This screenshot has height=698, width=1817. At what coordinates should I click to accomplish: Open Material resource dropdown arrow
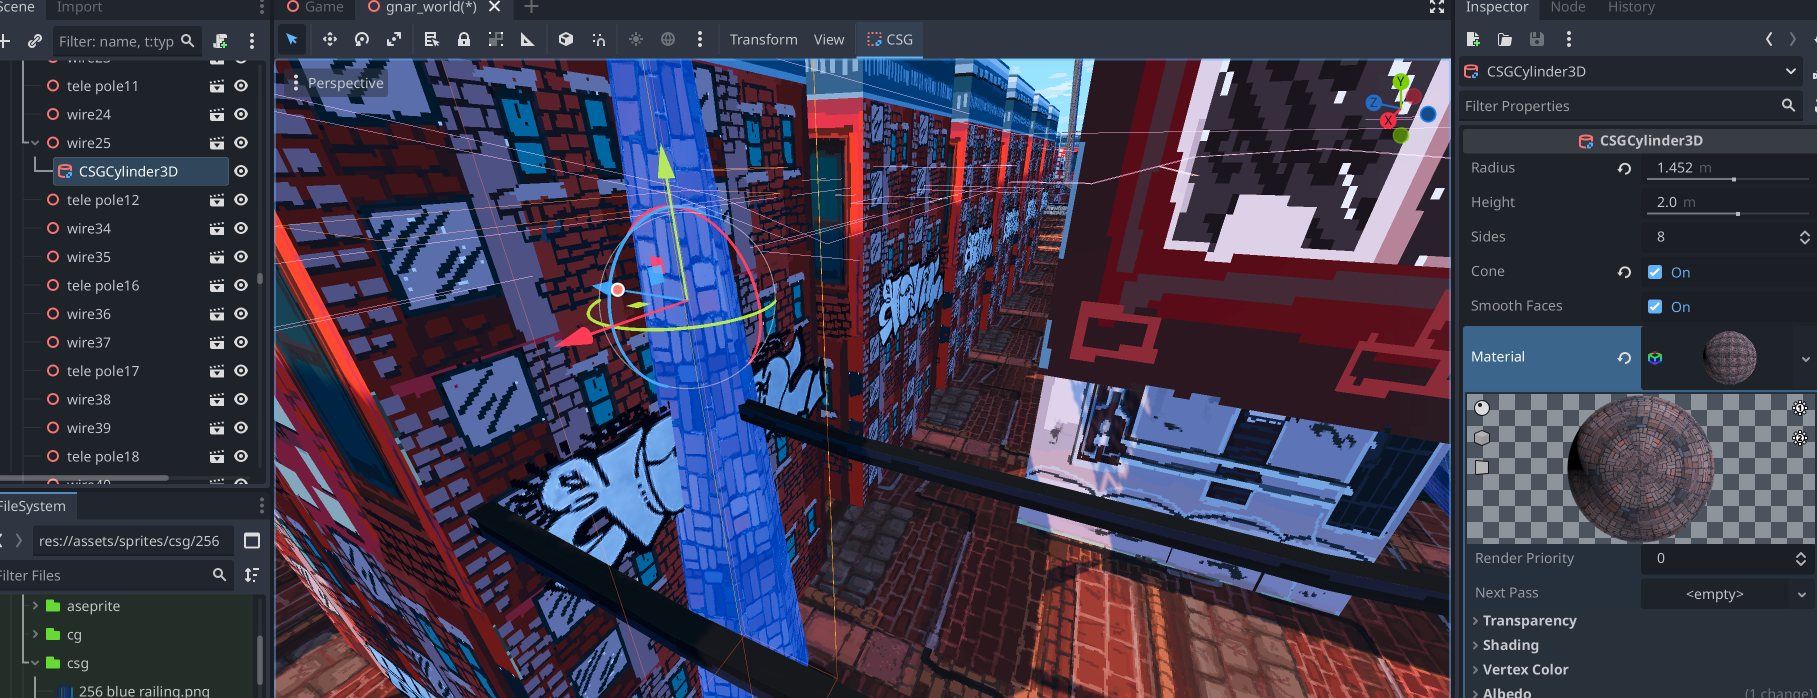tap(1805, 358)
